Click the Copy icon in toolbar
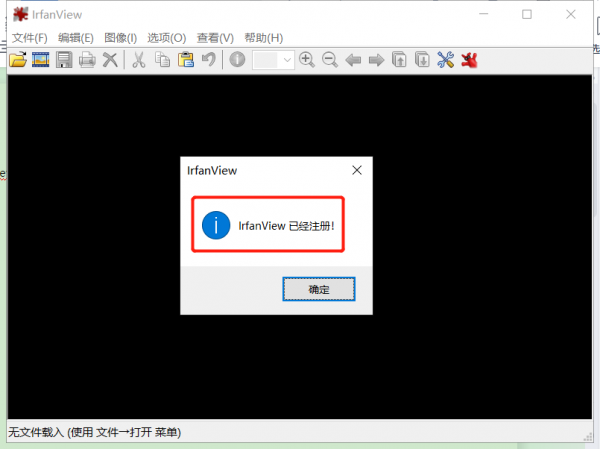Screen dimensions: 600x449 point(163,60)
